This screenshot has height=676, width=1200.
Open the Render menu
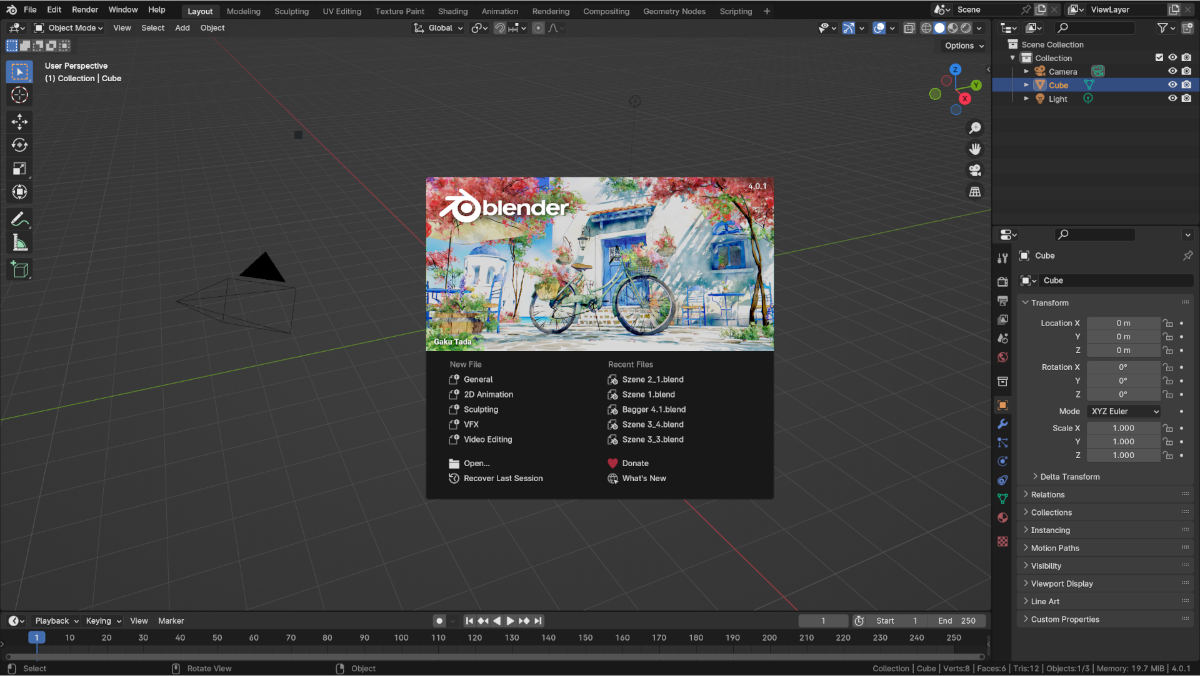coord(85,10)
